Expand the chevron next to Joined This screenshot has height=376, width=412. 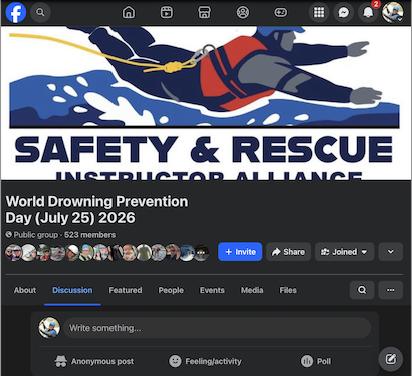coord(391,252)
